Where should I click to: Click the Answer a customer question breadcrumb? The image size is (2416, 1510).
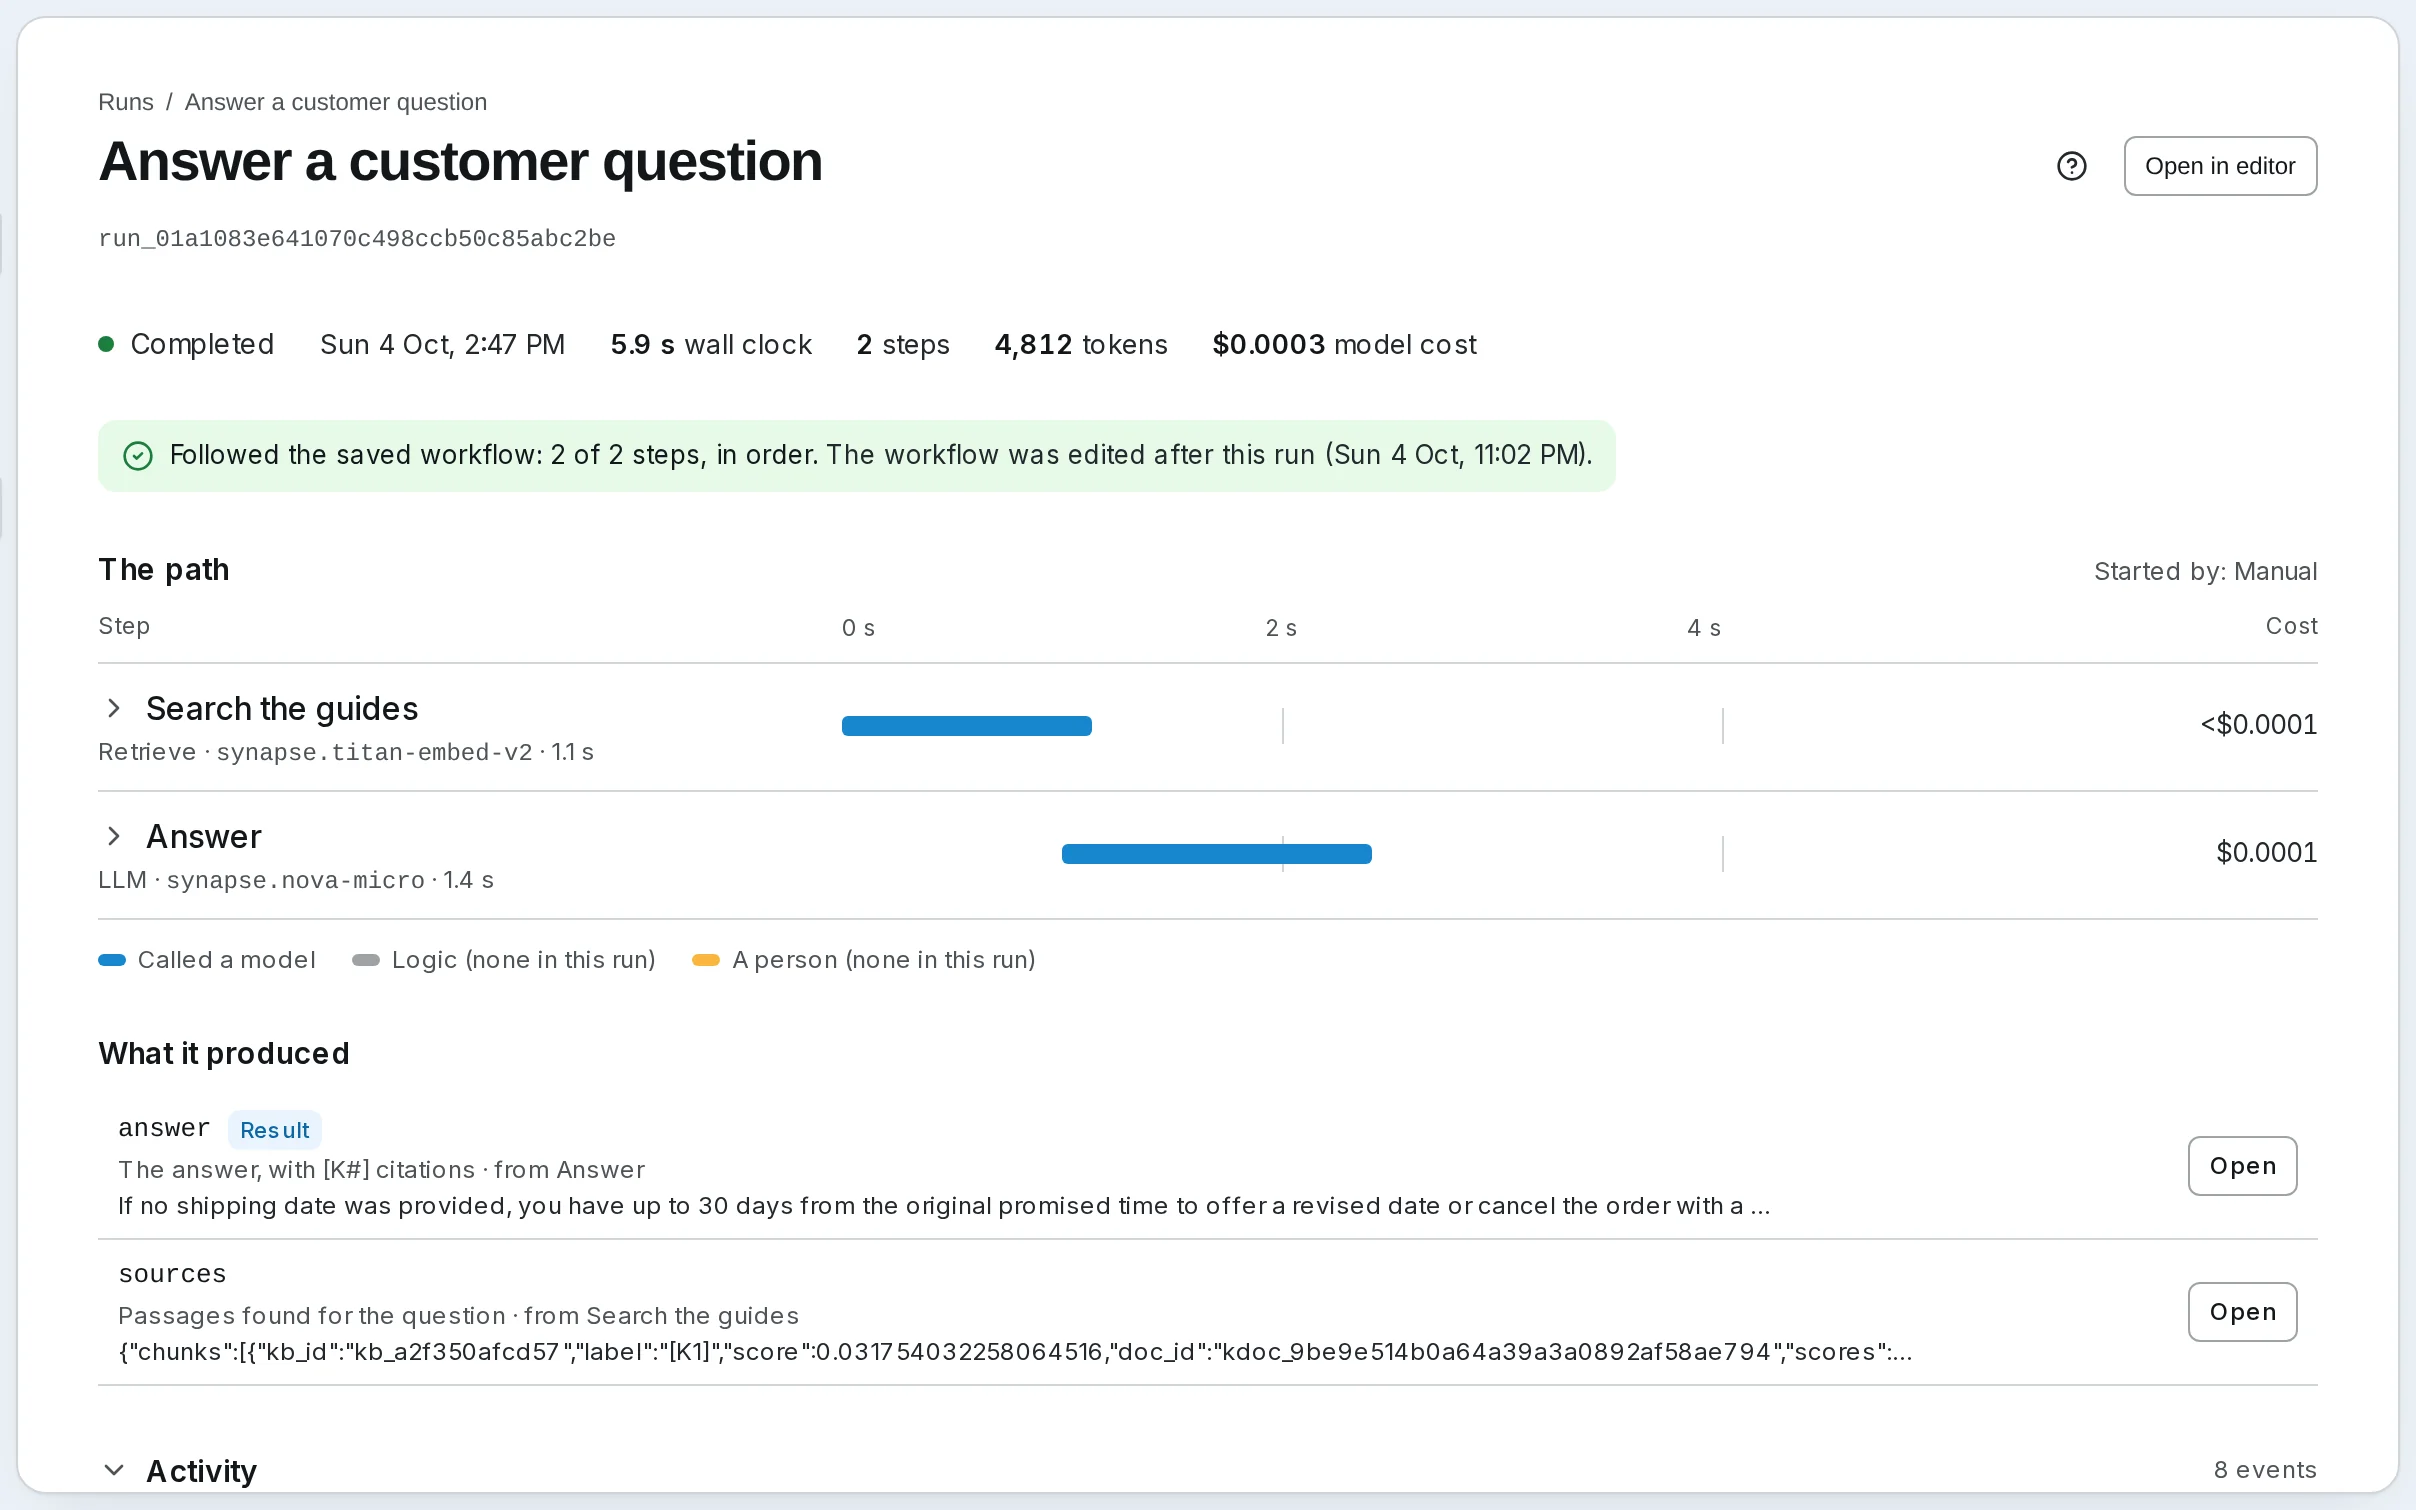(336, 102)
